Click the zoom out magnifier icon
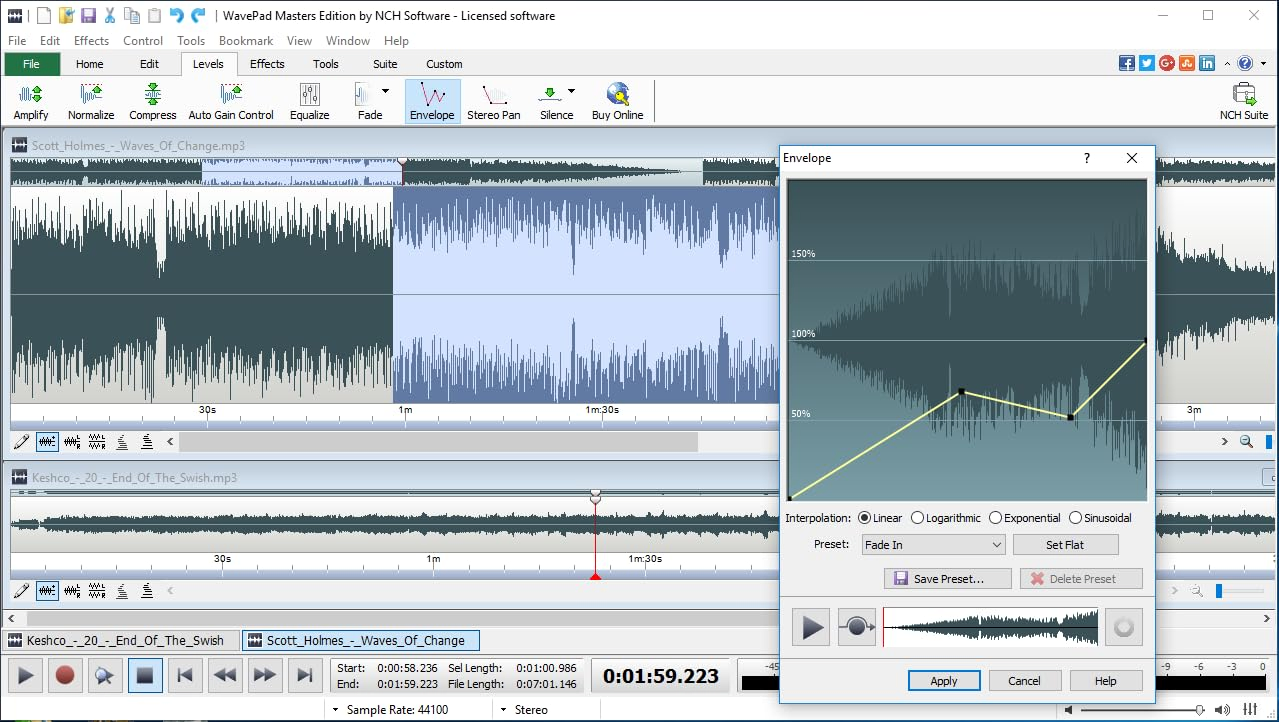This screenshot has height=722, width=1279. coord(1245,440)
